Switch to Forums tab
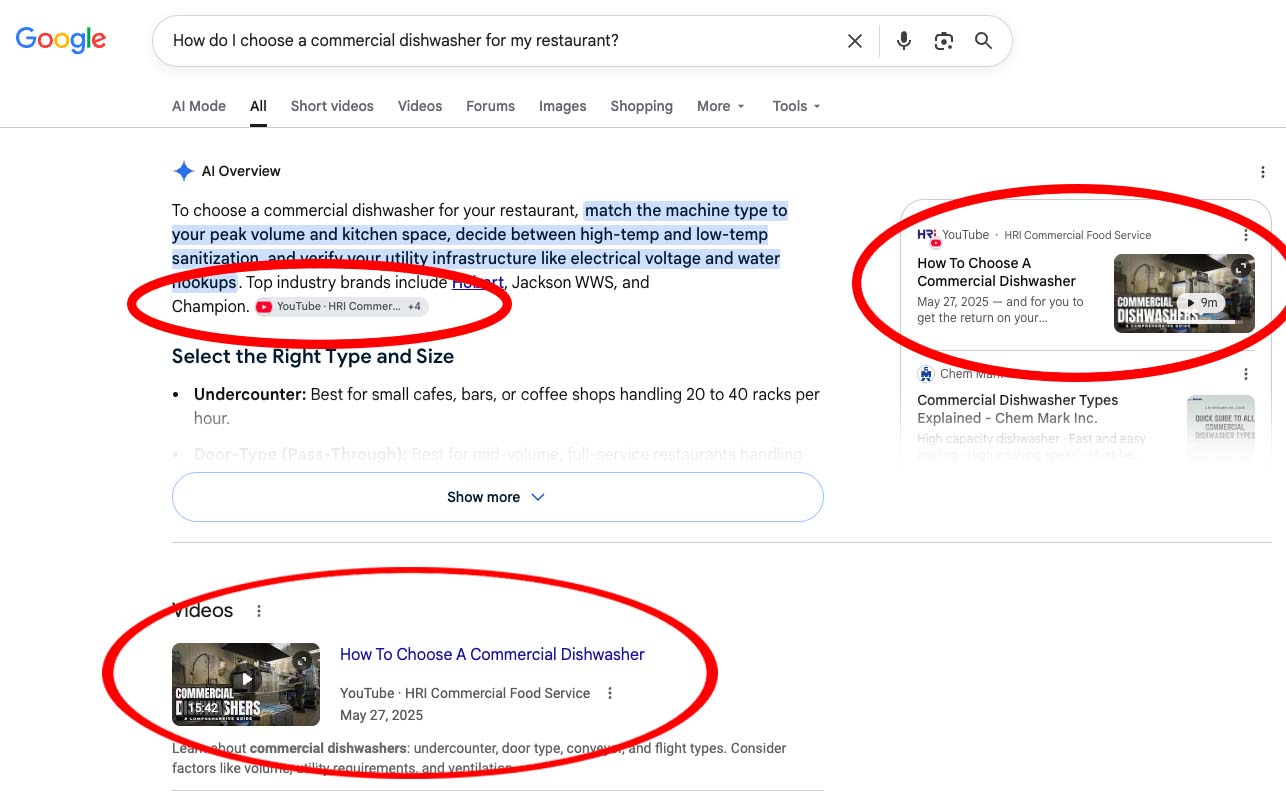This screenshot has height=791, width=1286. (490, 106)
